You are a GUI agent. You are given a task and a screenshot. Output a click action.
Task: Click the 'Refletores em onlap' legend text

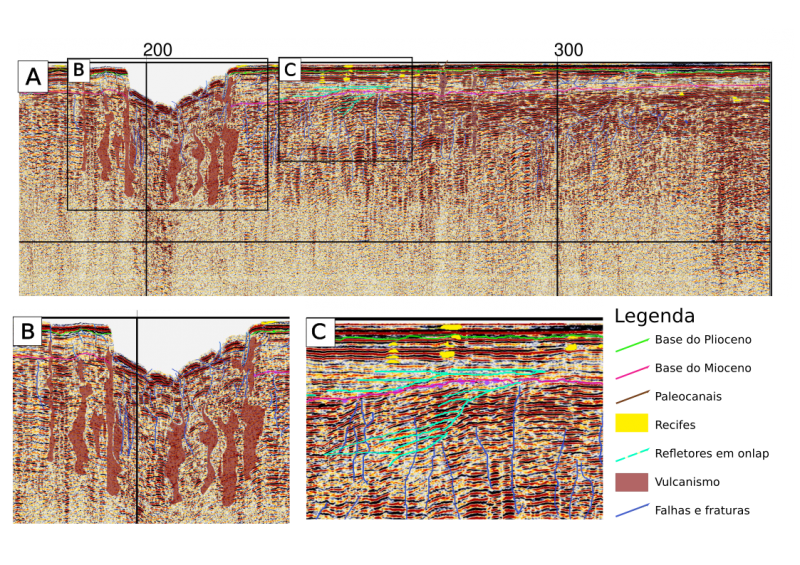pyautogui.click(x=712, y=453)
